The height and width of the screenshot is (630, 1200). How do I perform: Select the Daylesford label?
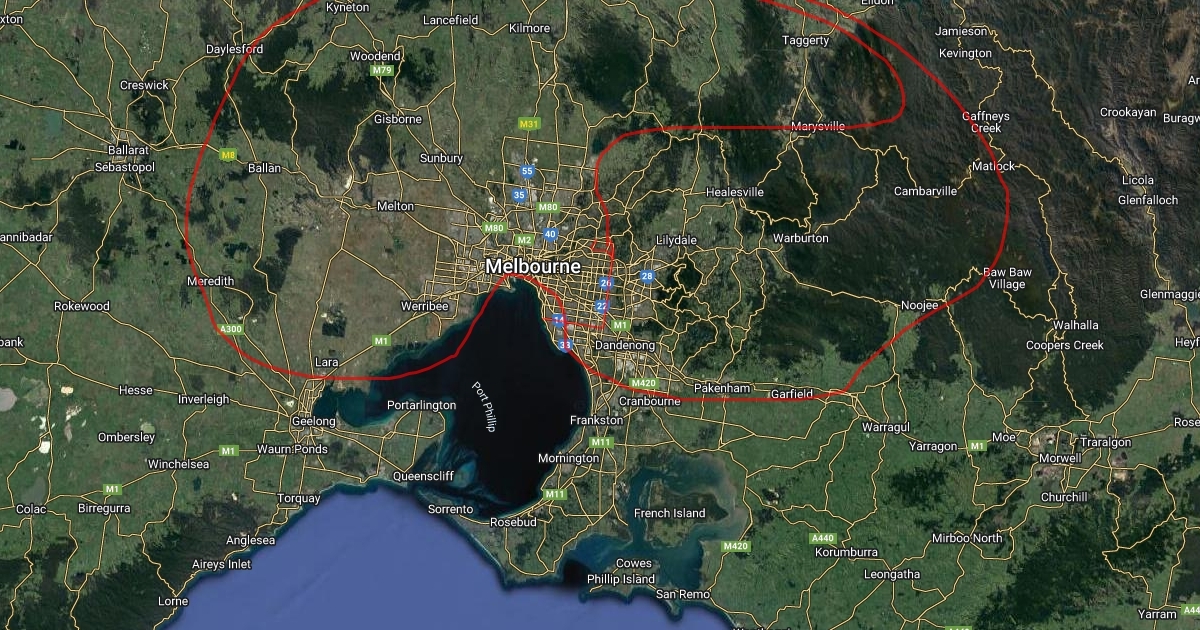click(x=234, y=49)
